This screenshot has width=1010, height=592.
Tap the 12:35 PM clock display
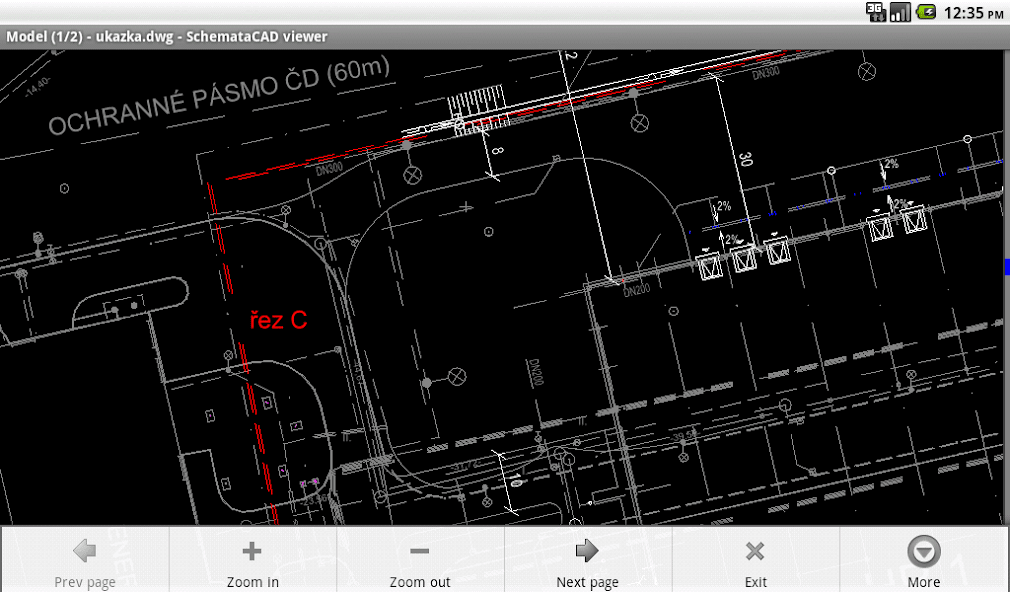975,14
